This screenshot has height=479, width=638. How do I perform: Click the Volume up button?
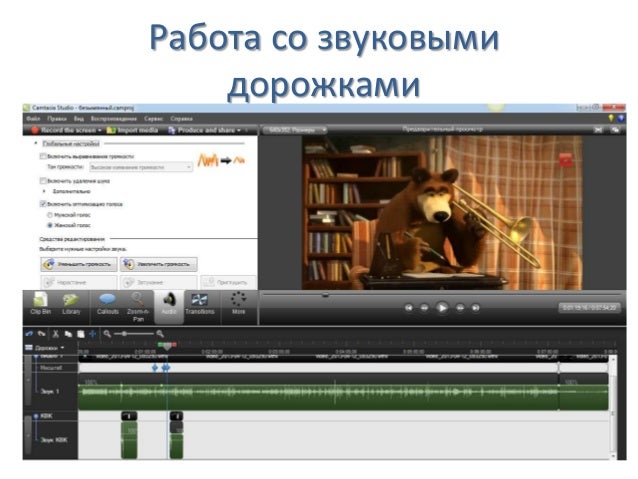pos(159,265)
